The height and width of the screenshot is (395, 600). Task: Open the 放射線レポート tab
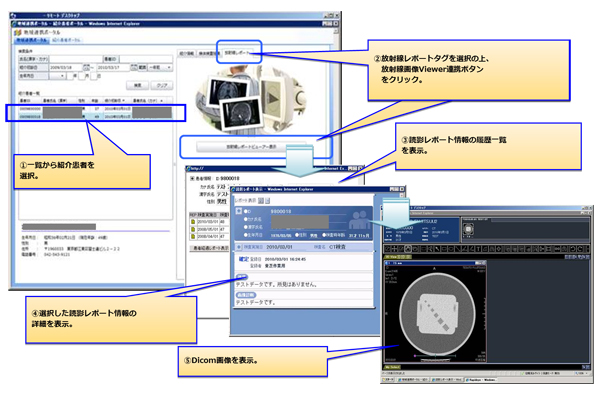point(237,53)
